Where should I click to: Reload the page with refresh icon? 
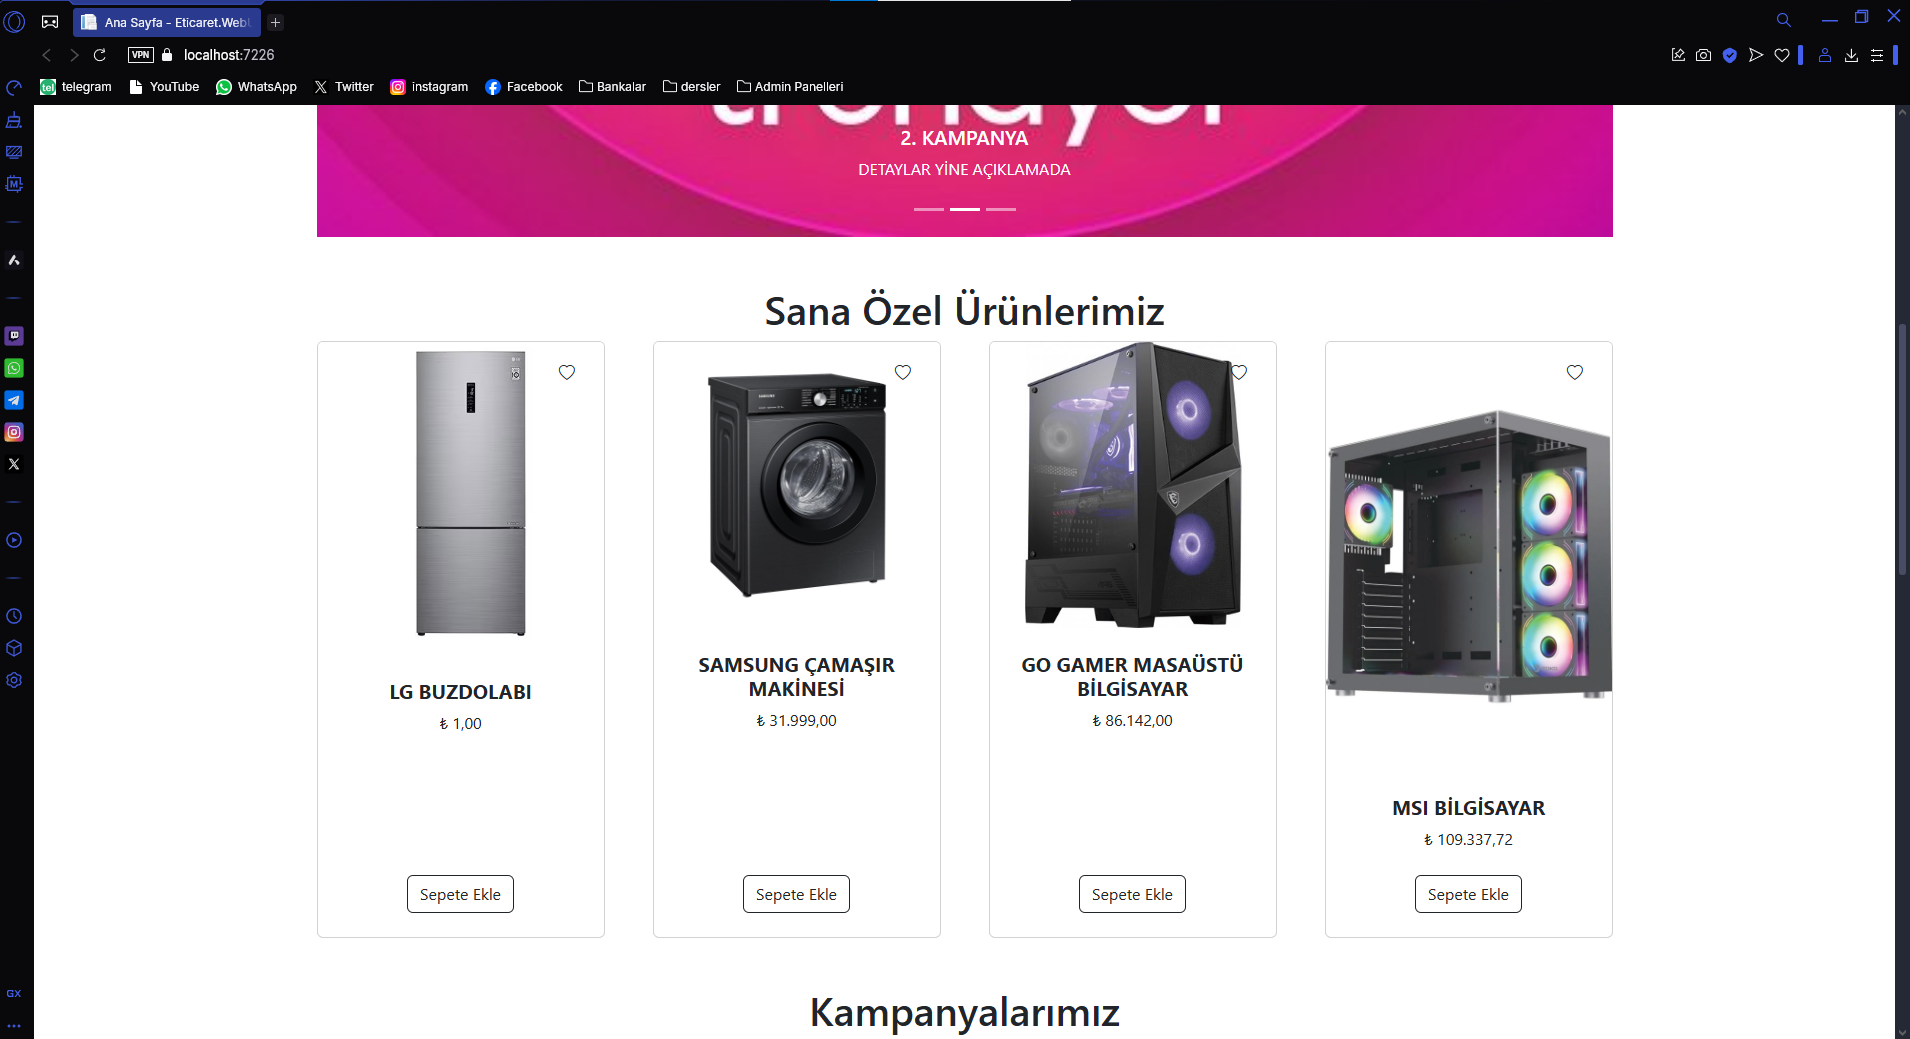(x=100, y=55)
